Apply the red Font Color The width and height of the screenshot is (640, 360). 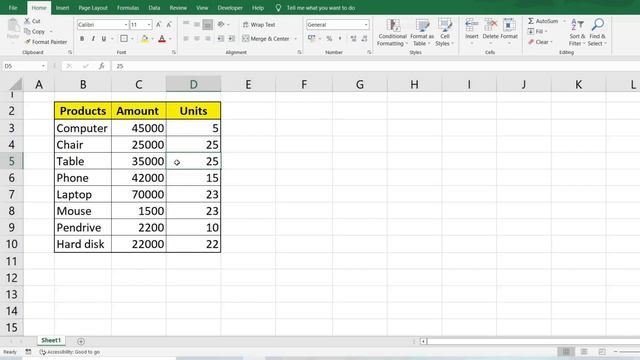click(x=162, y=39)
